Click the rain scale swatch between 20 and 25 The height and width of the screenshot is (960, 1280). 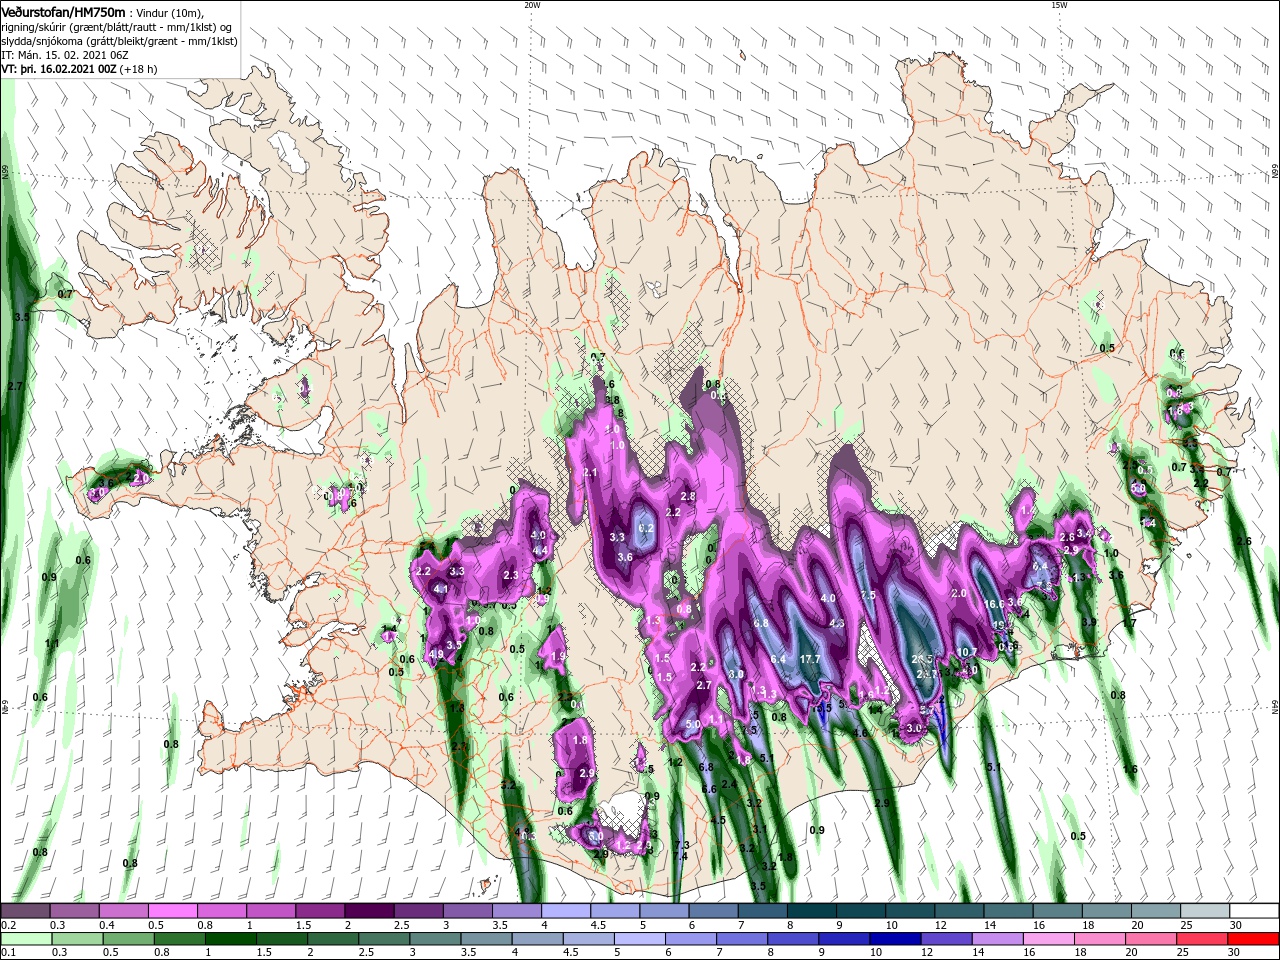1153,939
